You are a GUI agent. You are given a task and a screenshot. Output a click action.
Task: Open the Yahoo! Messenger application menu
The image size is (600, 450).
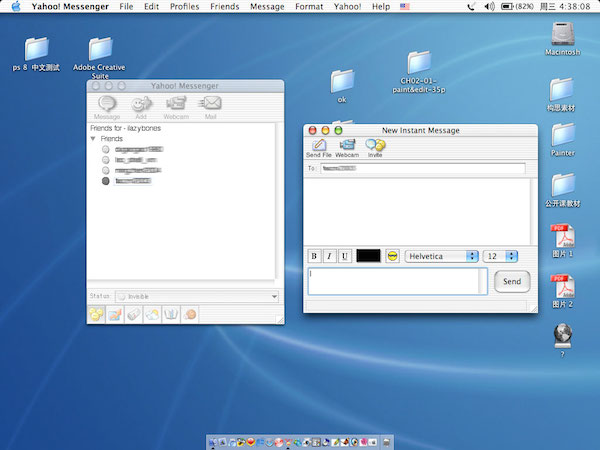pos(70,7)
